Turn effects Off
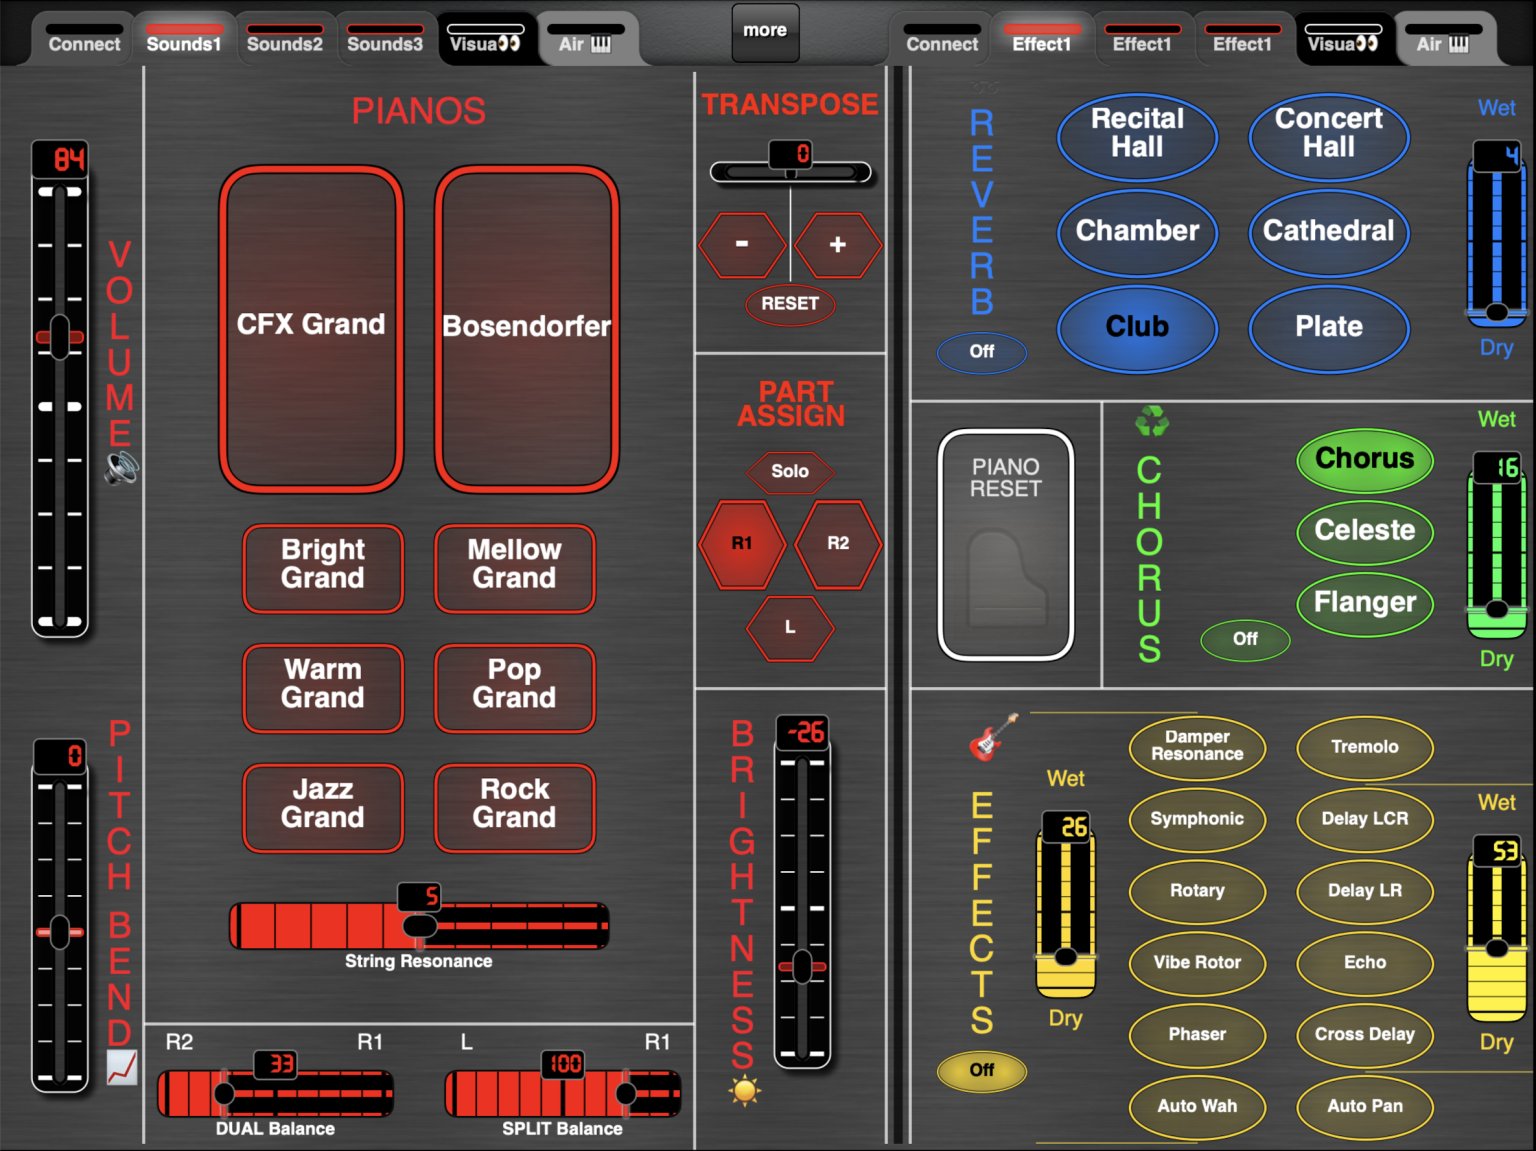1536x1151 pixels. [982, 1070]
